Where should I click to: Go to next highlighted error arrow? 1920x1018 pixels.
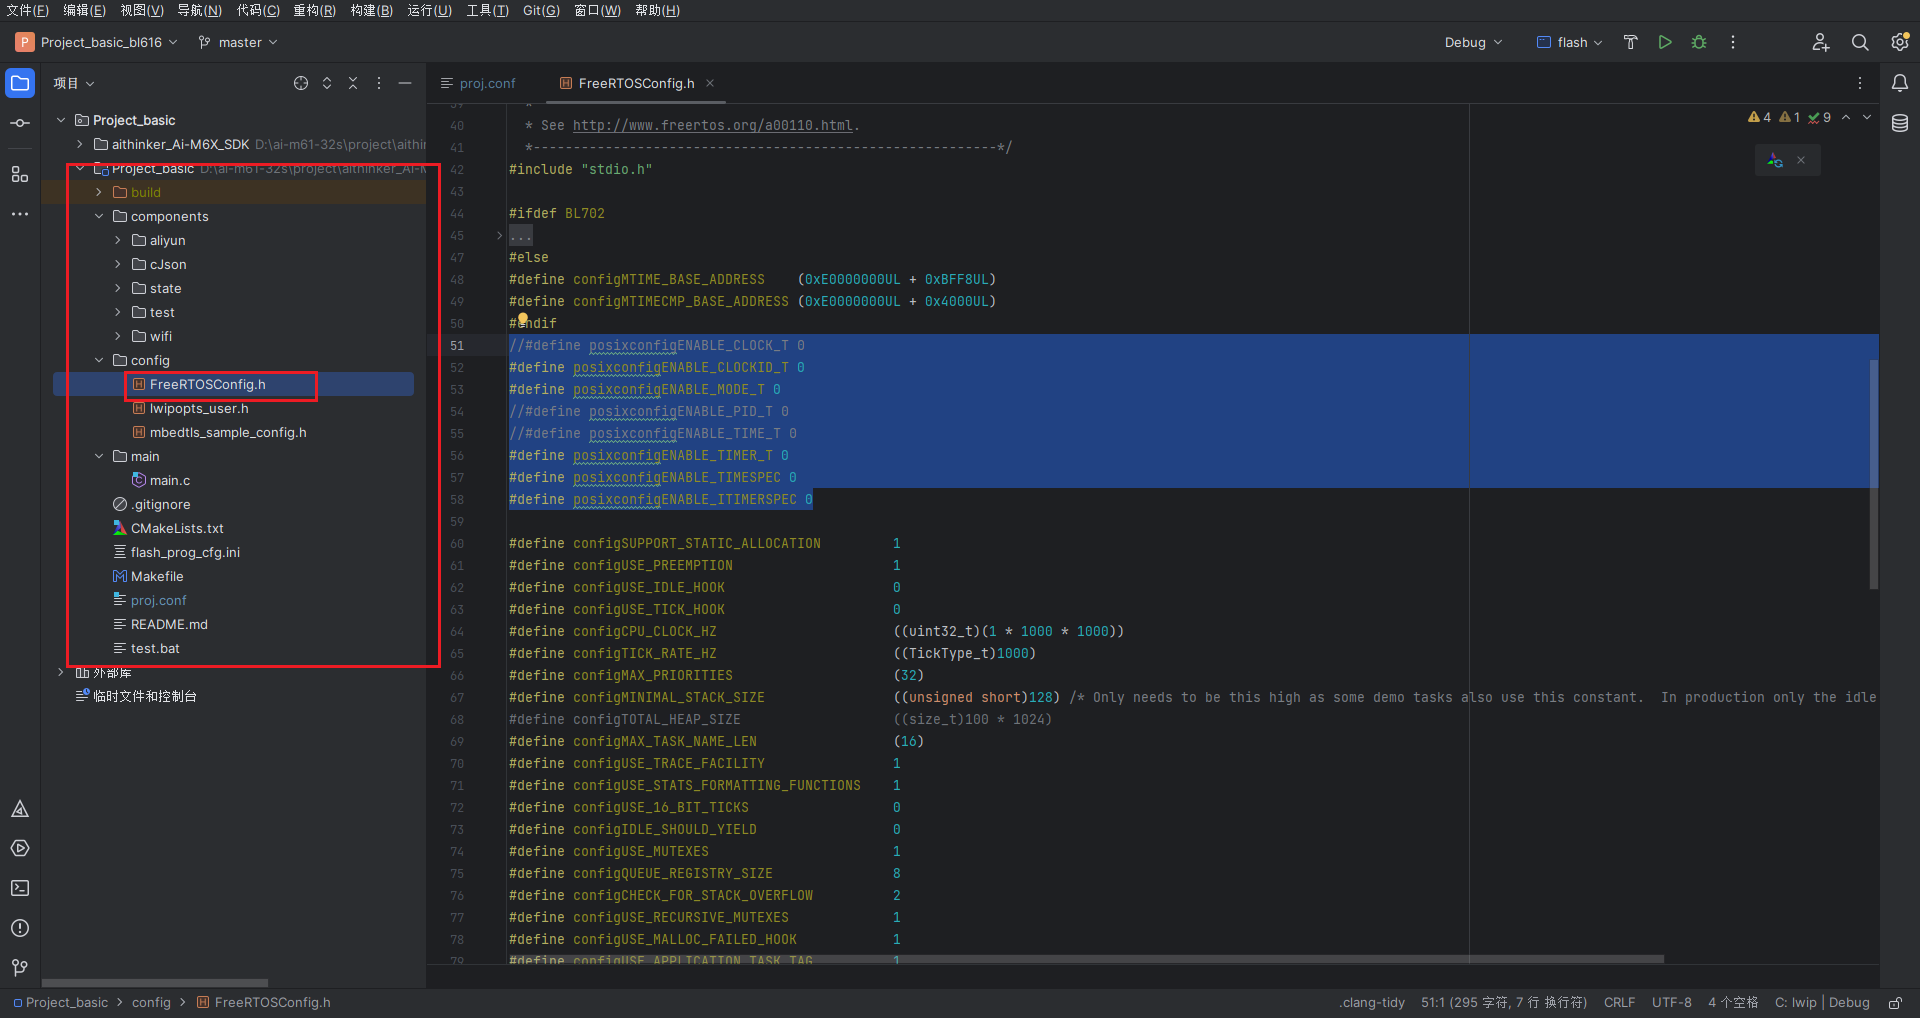(1867, 117)
